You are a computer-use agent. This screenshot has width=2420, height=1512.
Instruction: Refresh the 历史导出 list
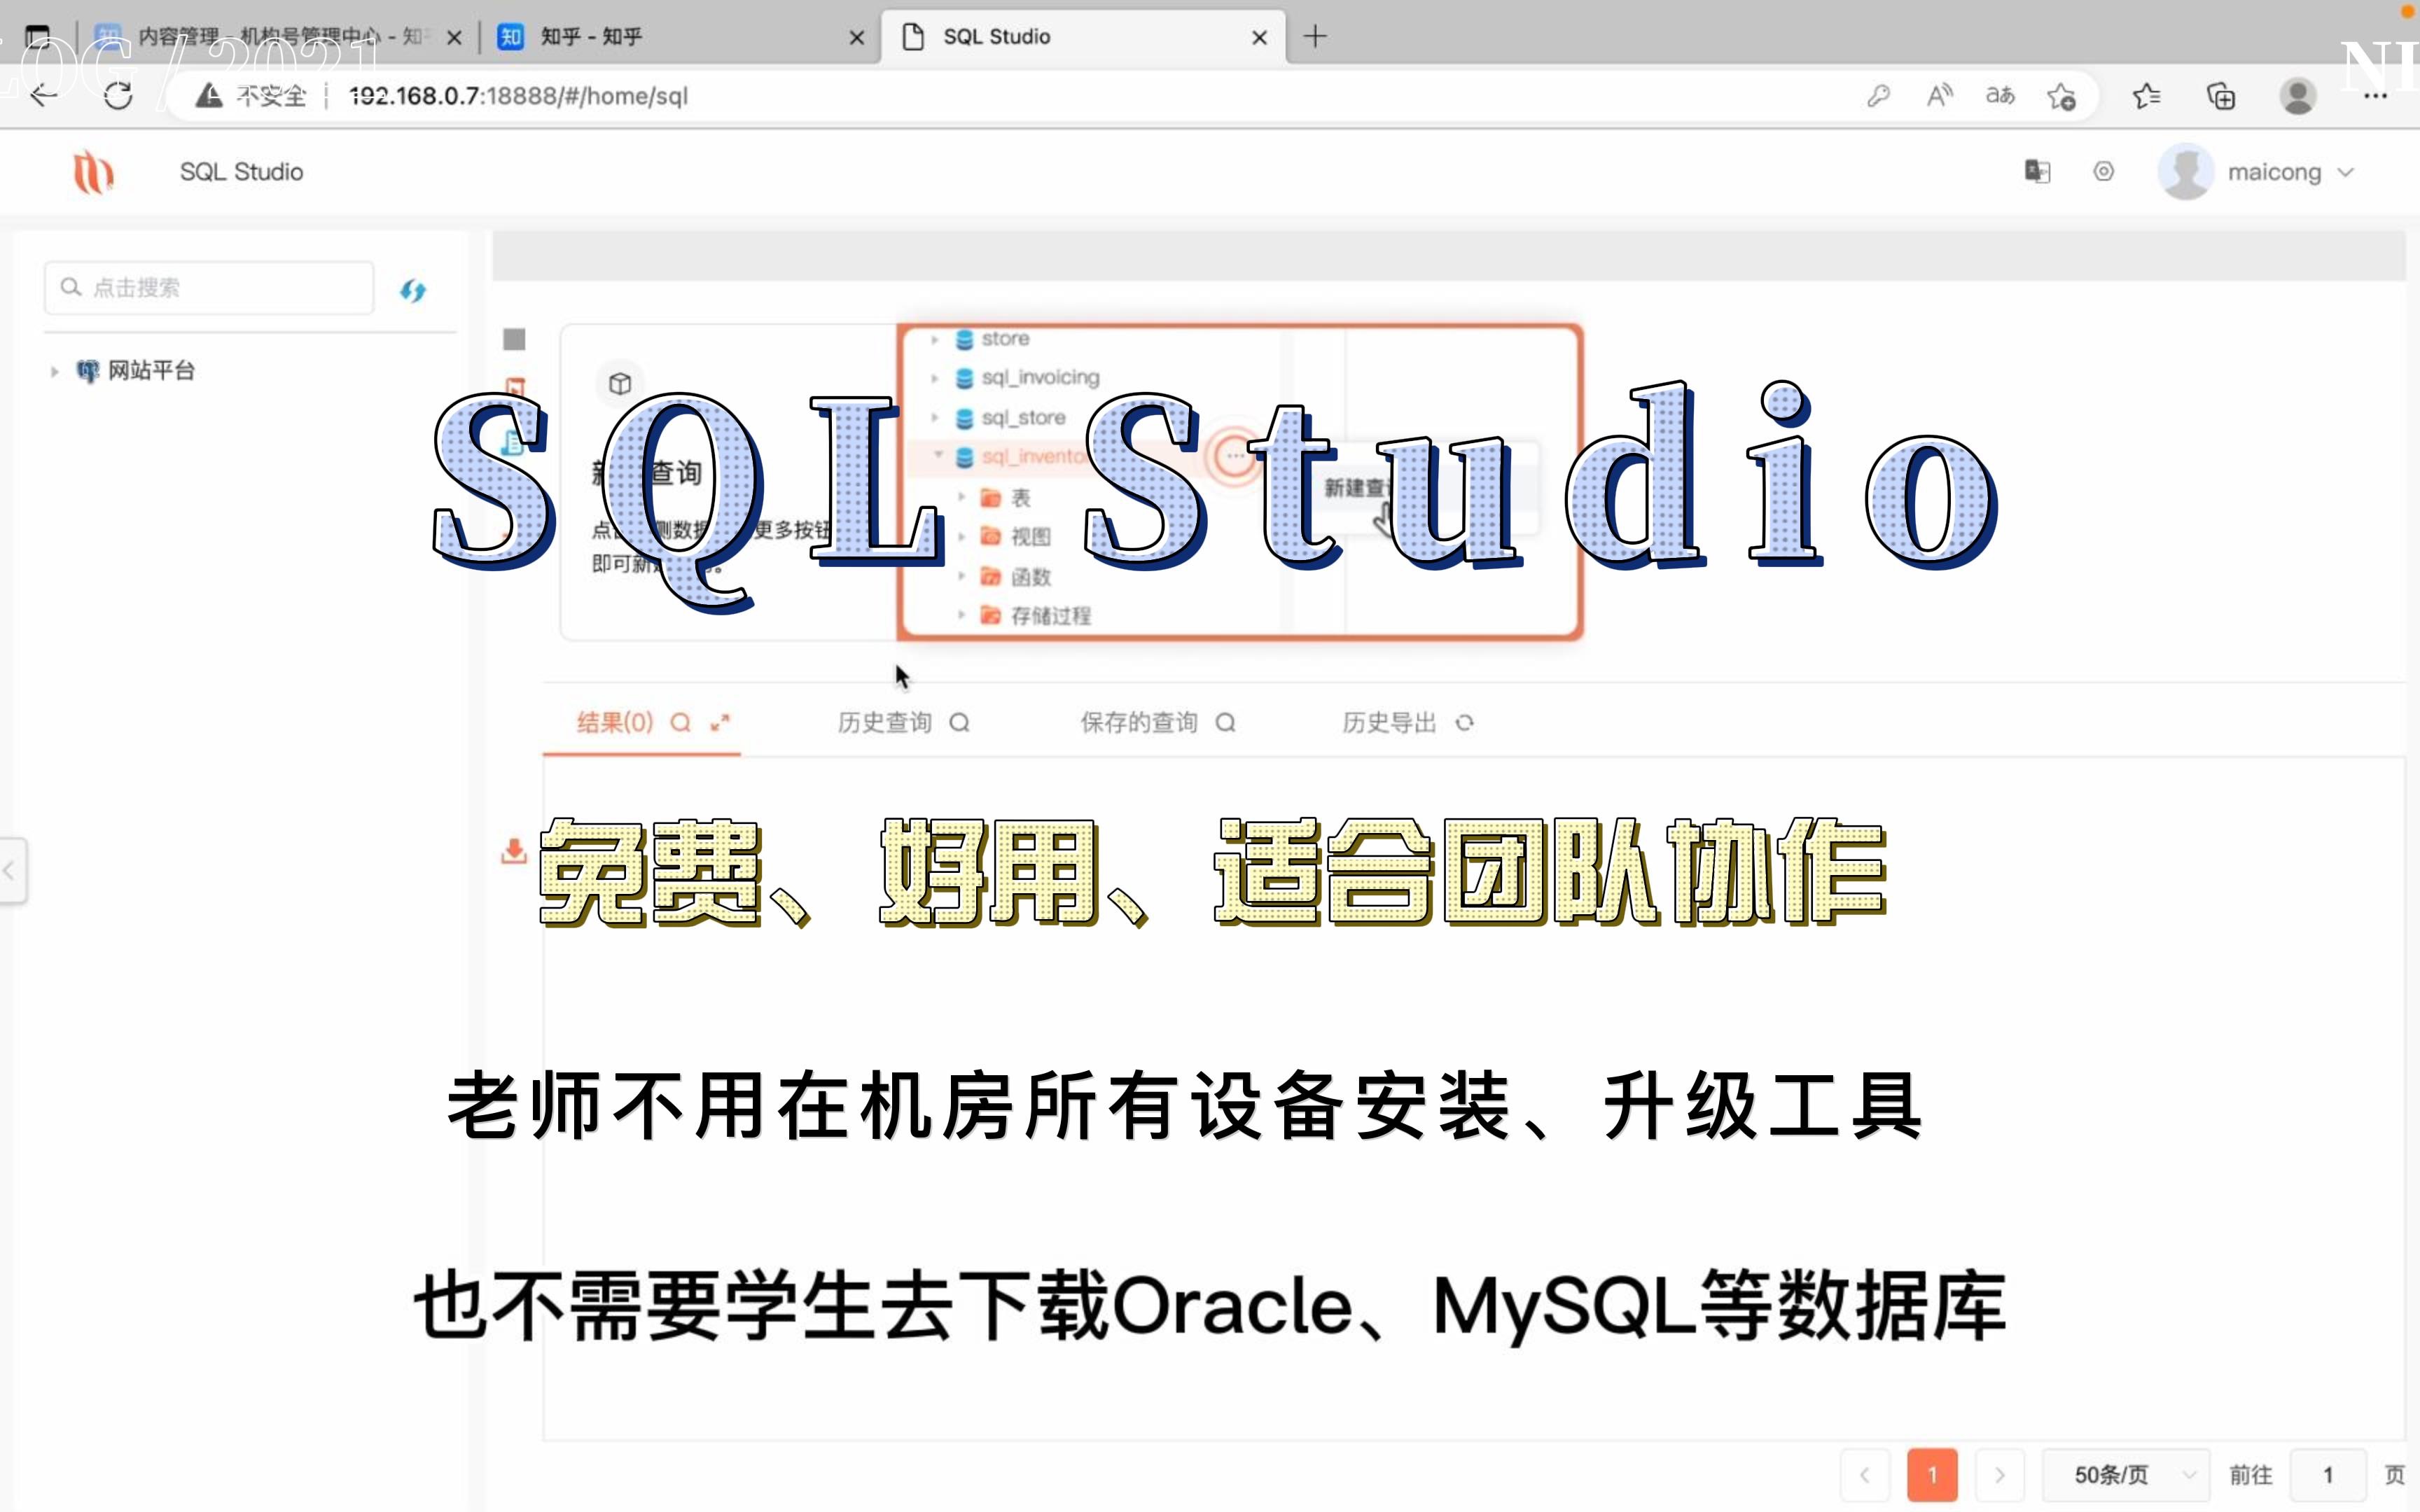click(1464, 722)
